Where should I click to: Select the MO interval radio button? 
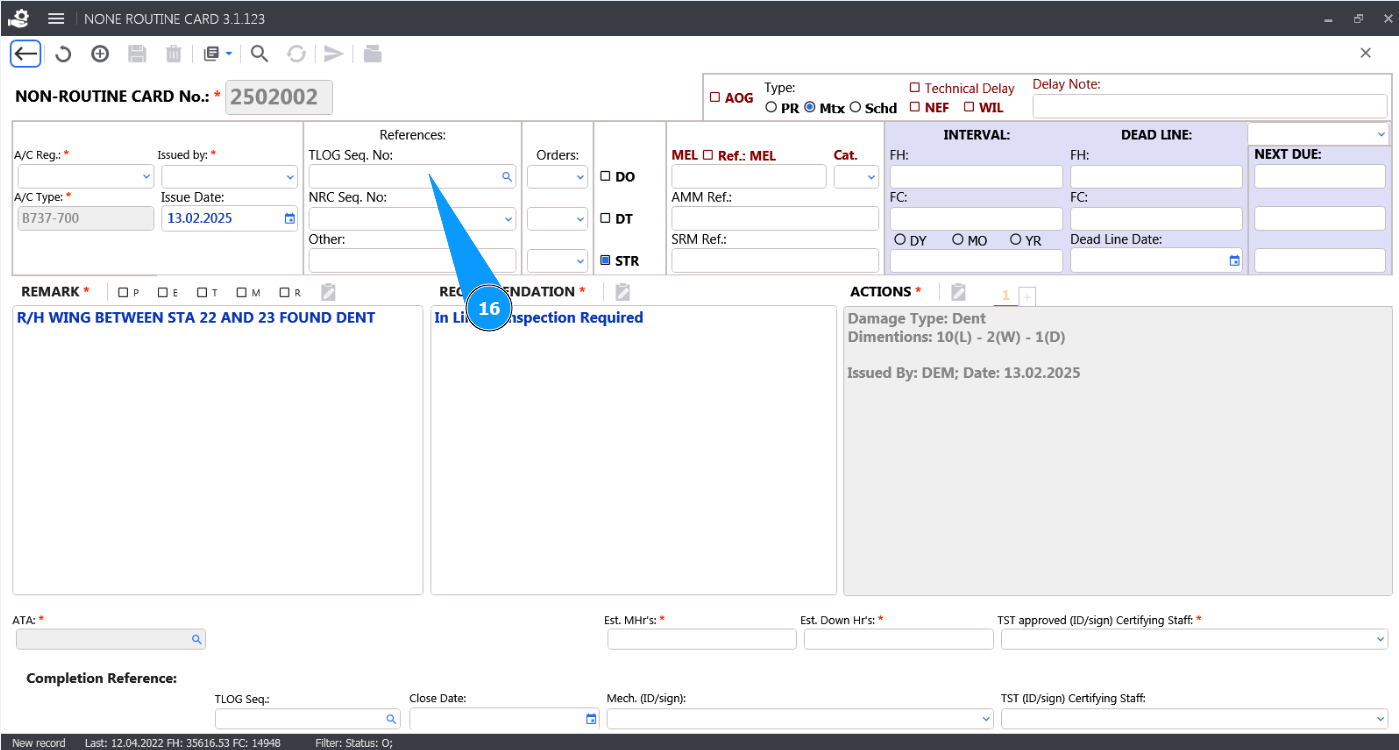(958, 240)
